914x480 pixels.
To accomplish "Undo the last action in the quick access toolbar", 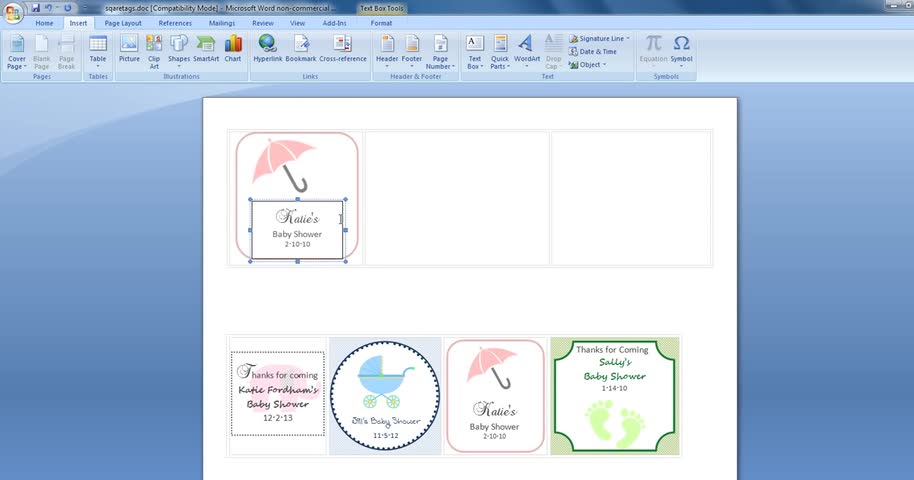I will click(x=49, y=8).
